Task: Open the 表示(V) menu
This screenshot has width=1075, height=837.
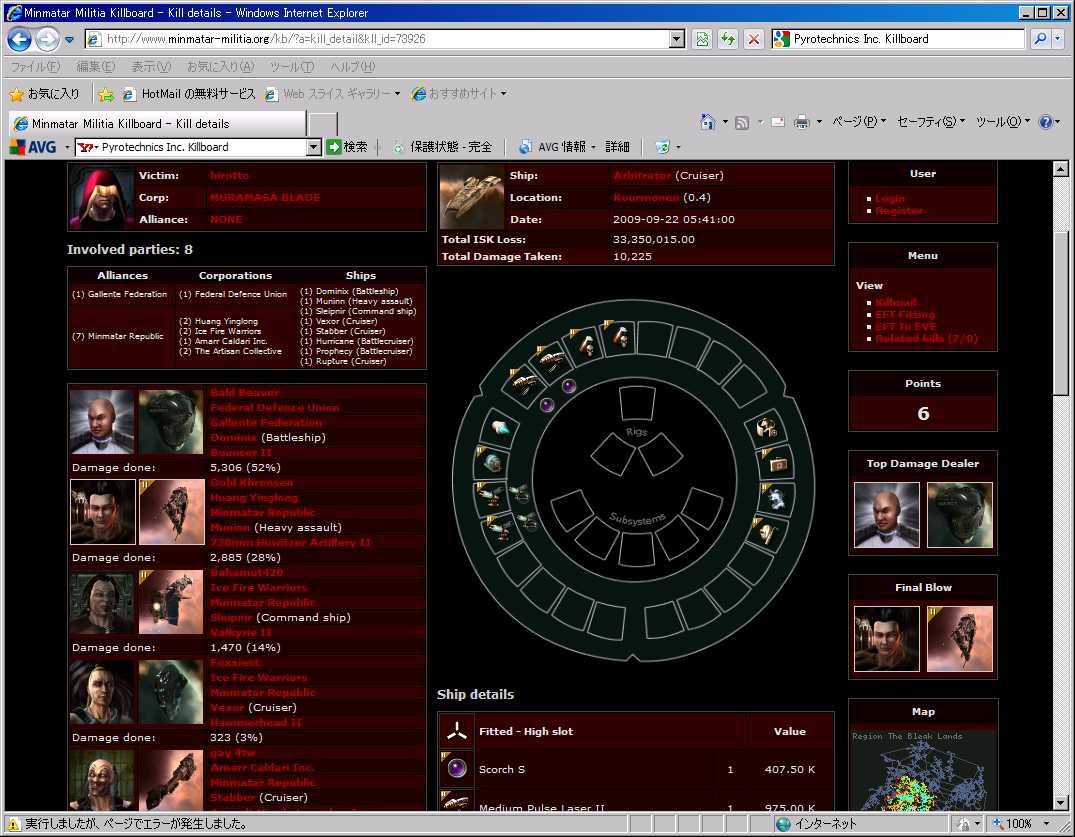Action: click(x=151, y=66)
